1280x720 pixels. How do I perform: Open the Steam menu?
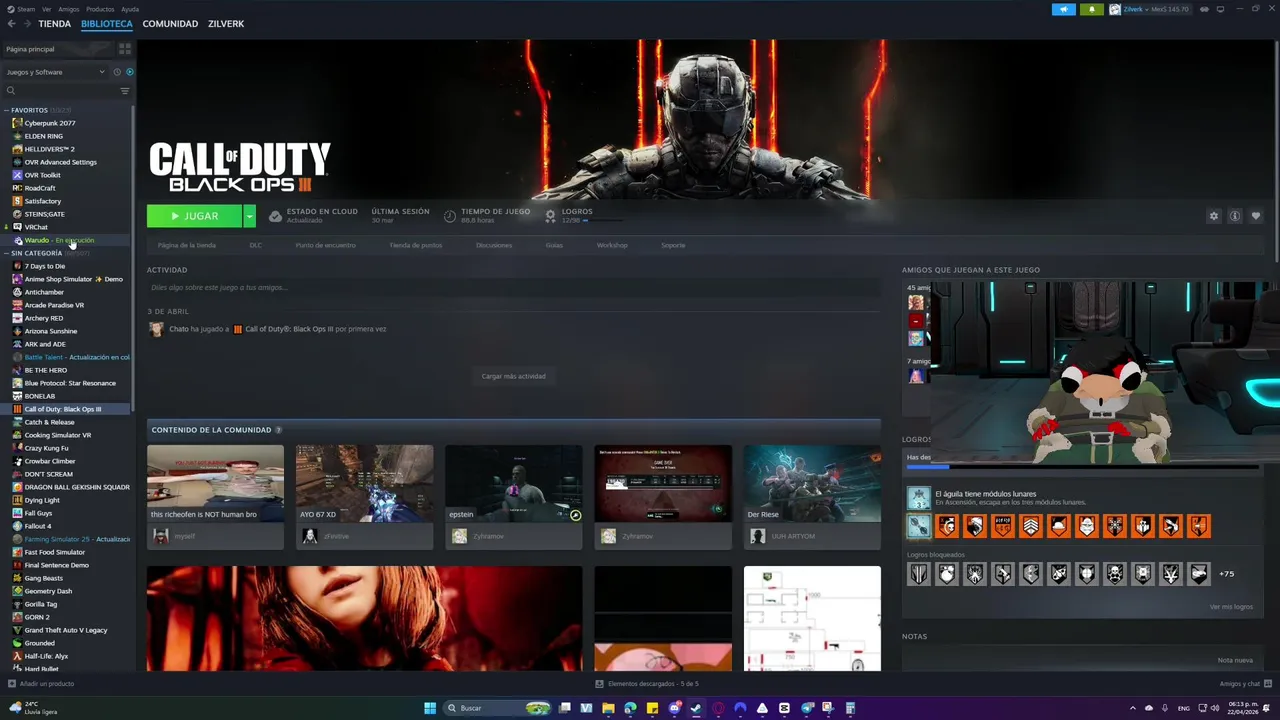click(24, 9)
